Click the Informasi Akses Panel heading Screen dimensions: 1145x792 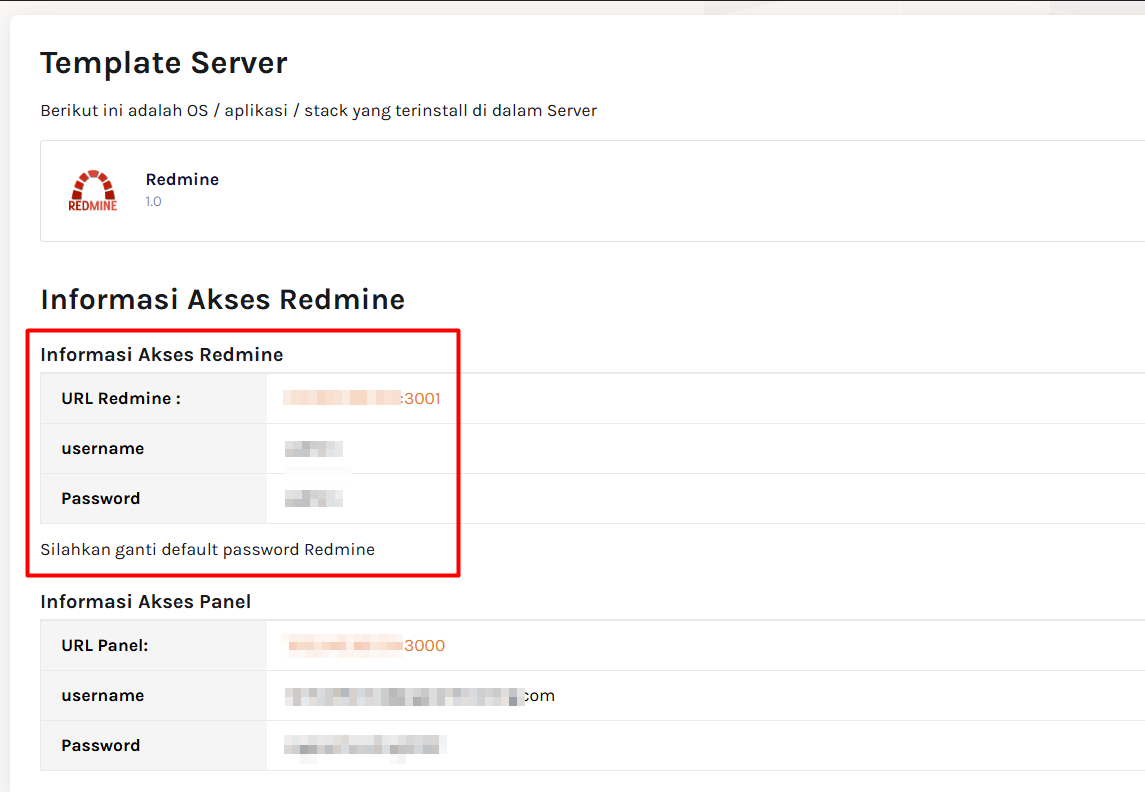tap(147, 601)
